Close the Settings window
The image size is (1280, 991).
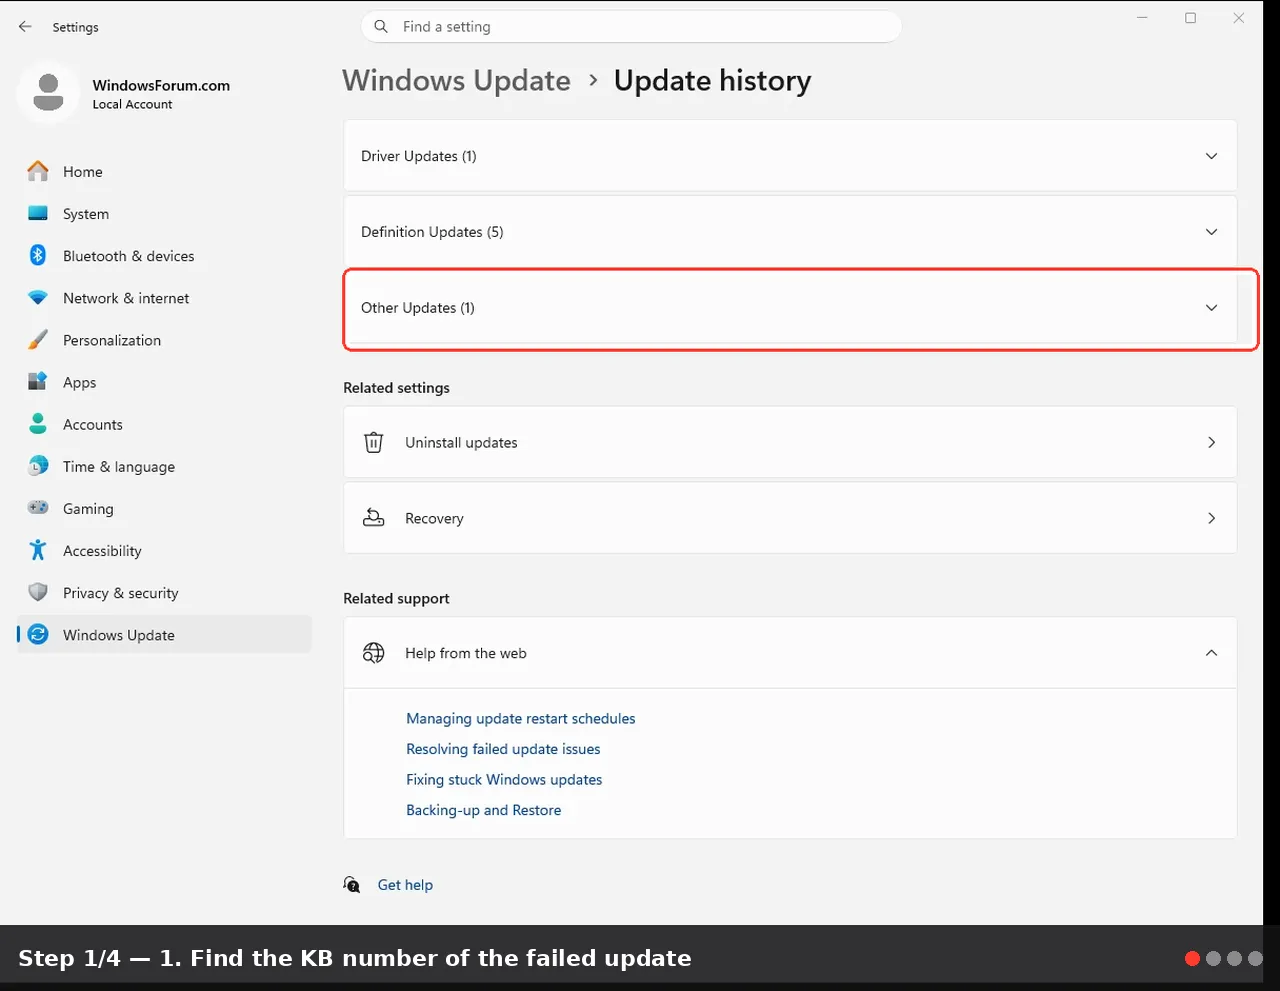1238,18
